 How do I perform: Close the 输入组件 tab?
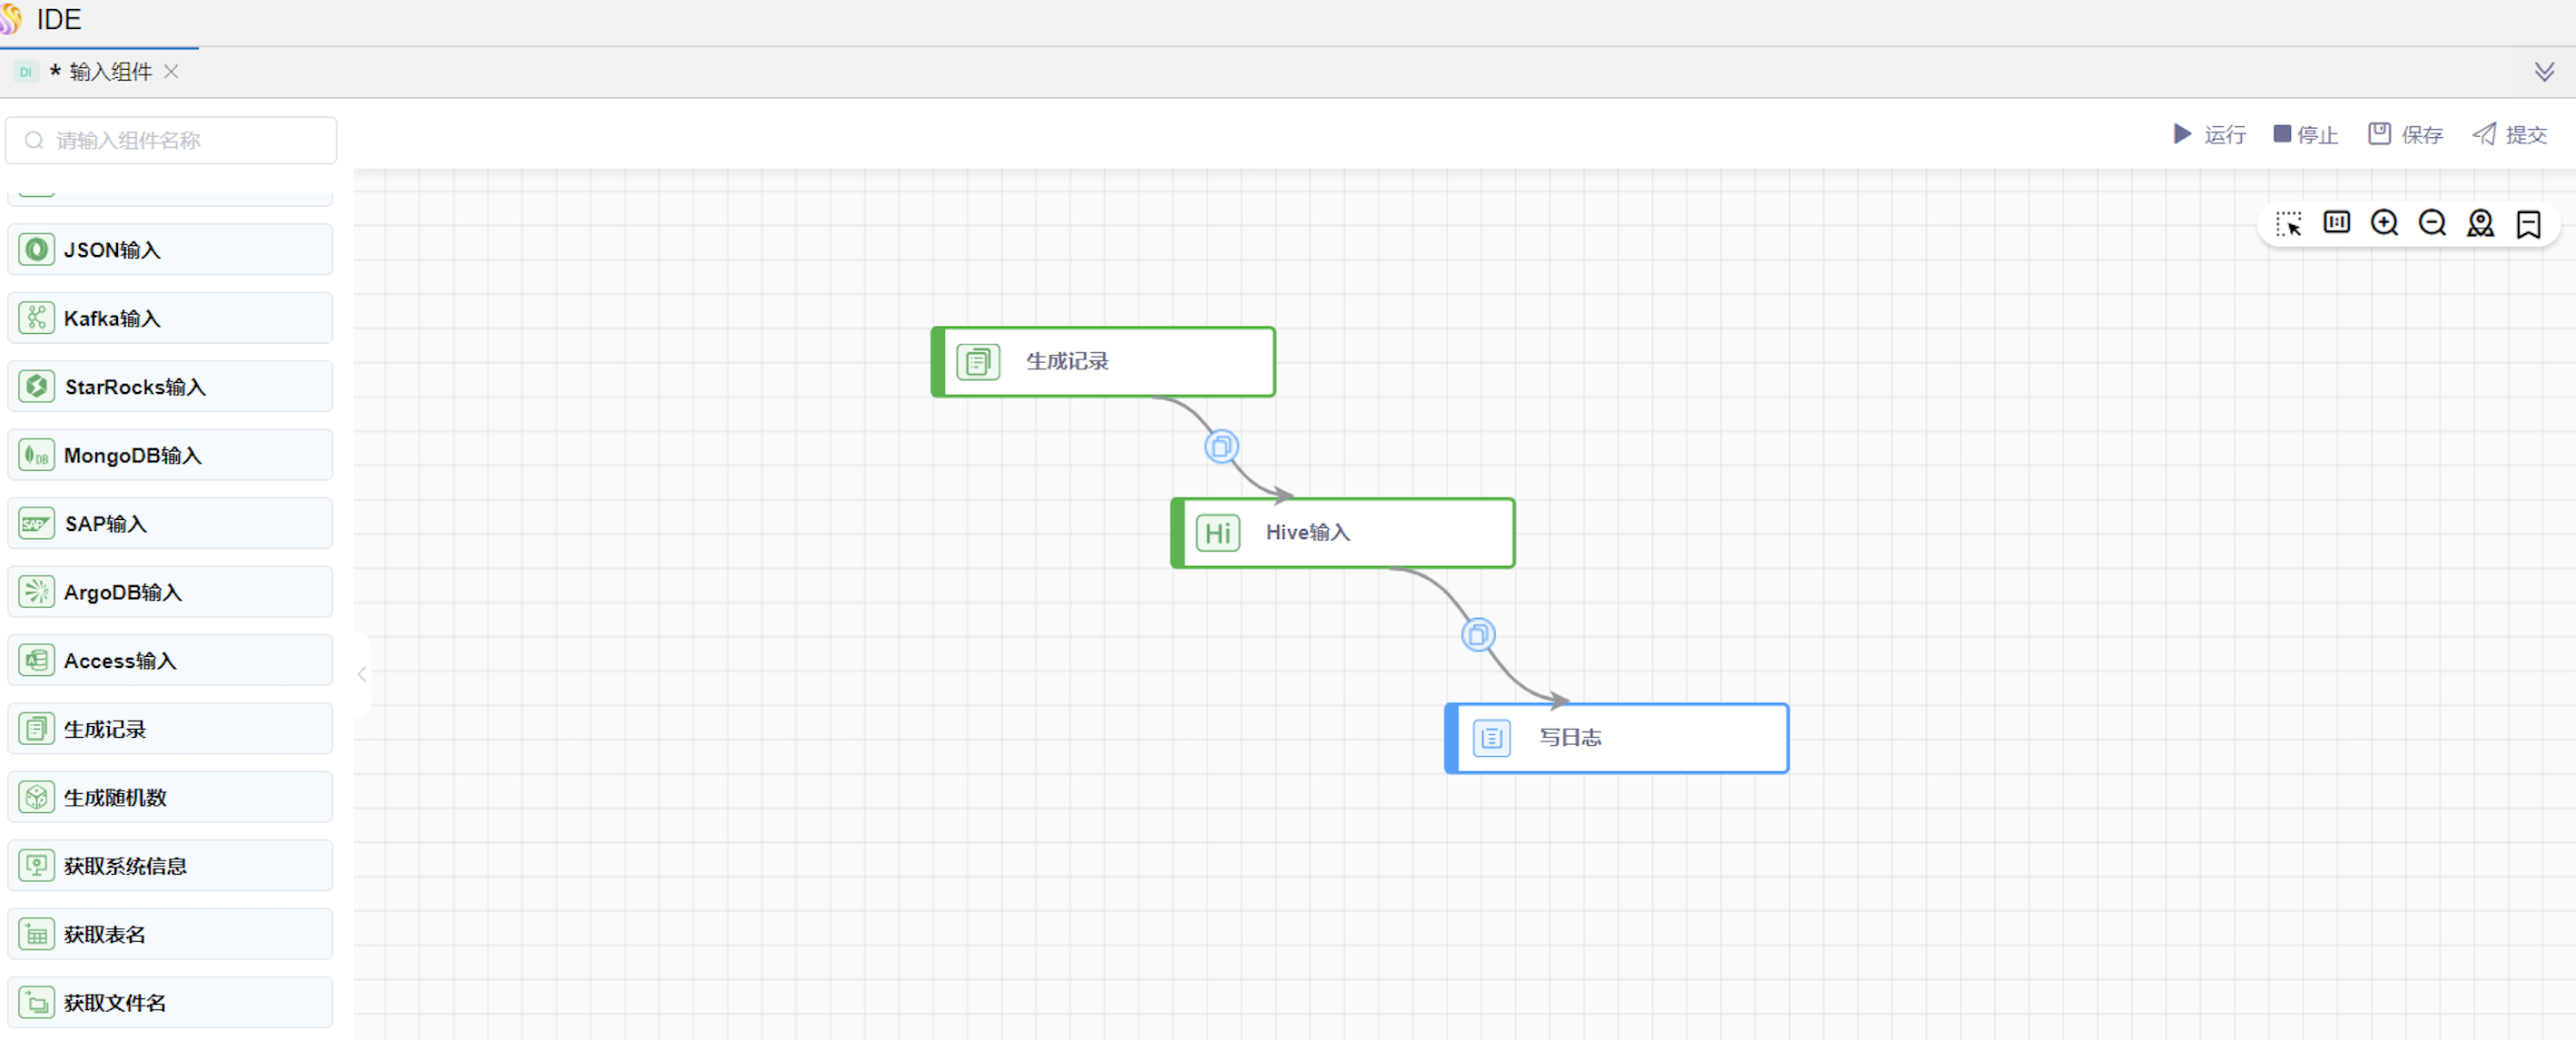pyautogui.click(x=171, y=72)
